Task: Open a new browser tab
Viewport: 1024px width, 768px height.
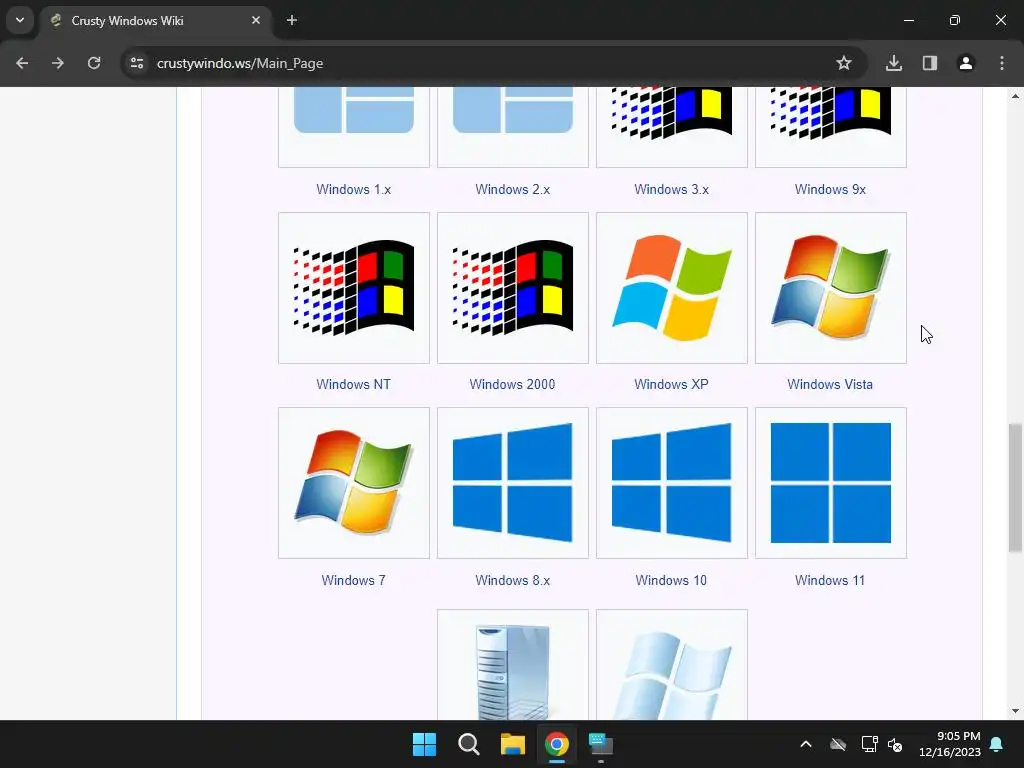Action: (x=292, y=20)
